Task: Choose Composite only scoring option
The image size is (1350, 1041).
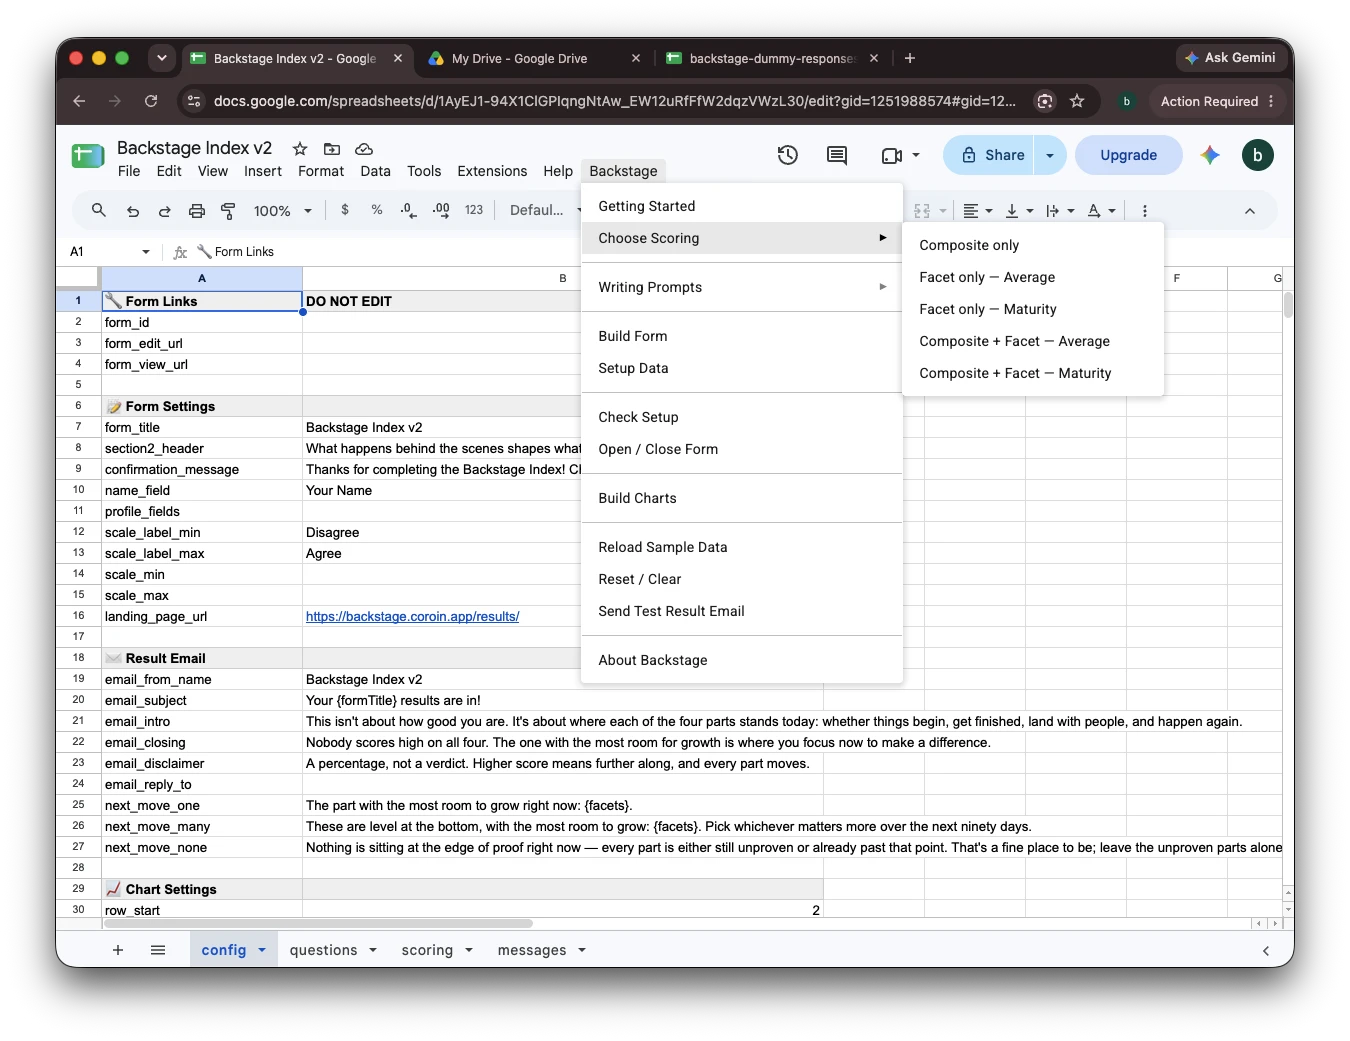Action: click(1033, 245)
